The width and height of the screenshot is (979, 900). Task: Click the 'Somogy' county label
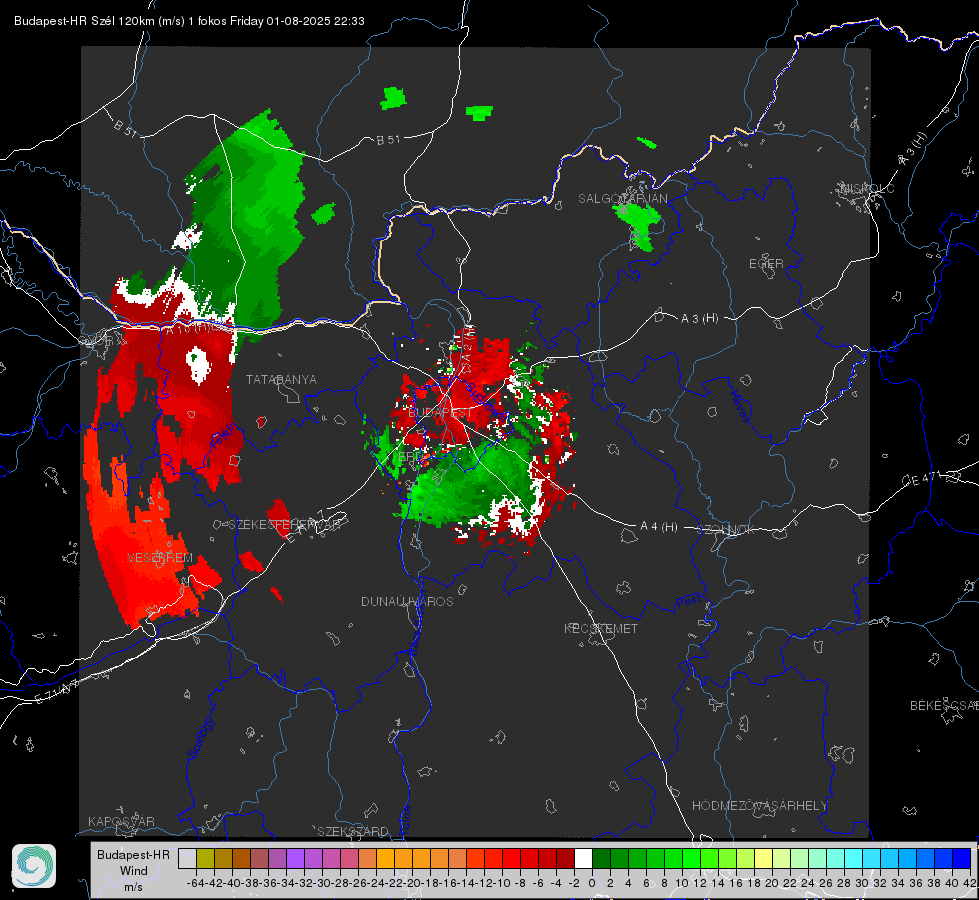201,739
